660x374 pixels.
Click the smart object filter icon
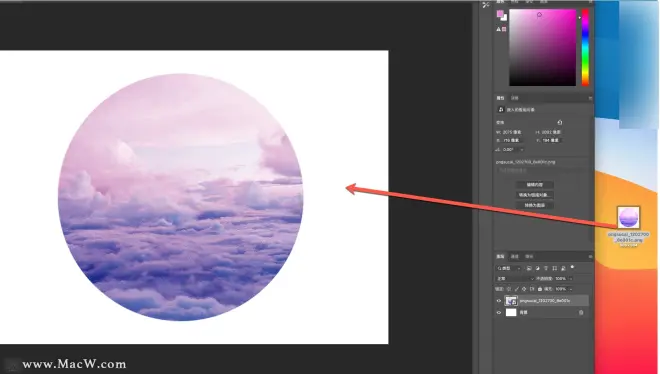point(563,268)
